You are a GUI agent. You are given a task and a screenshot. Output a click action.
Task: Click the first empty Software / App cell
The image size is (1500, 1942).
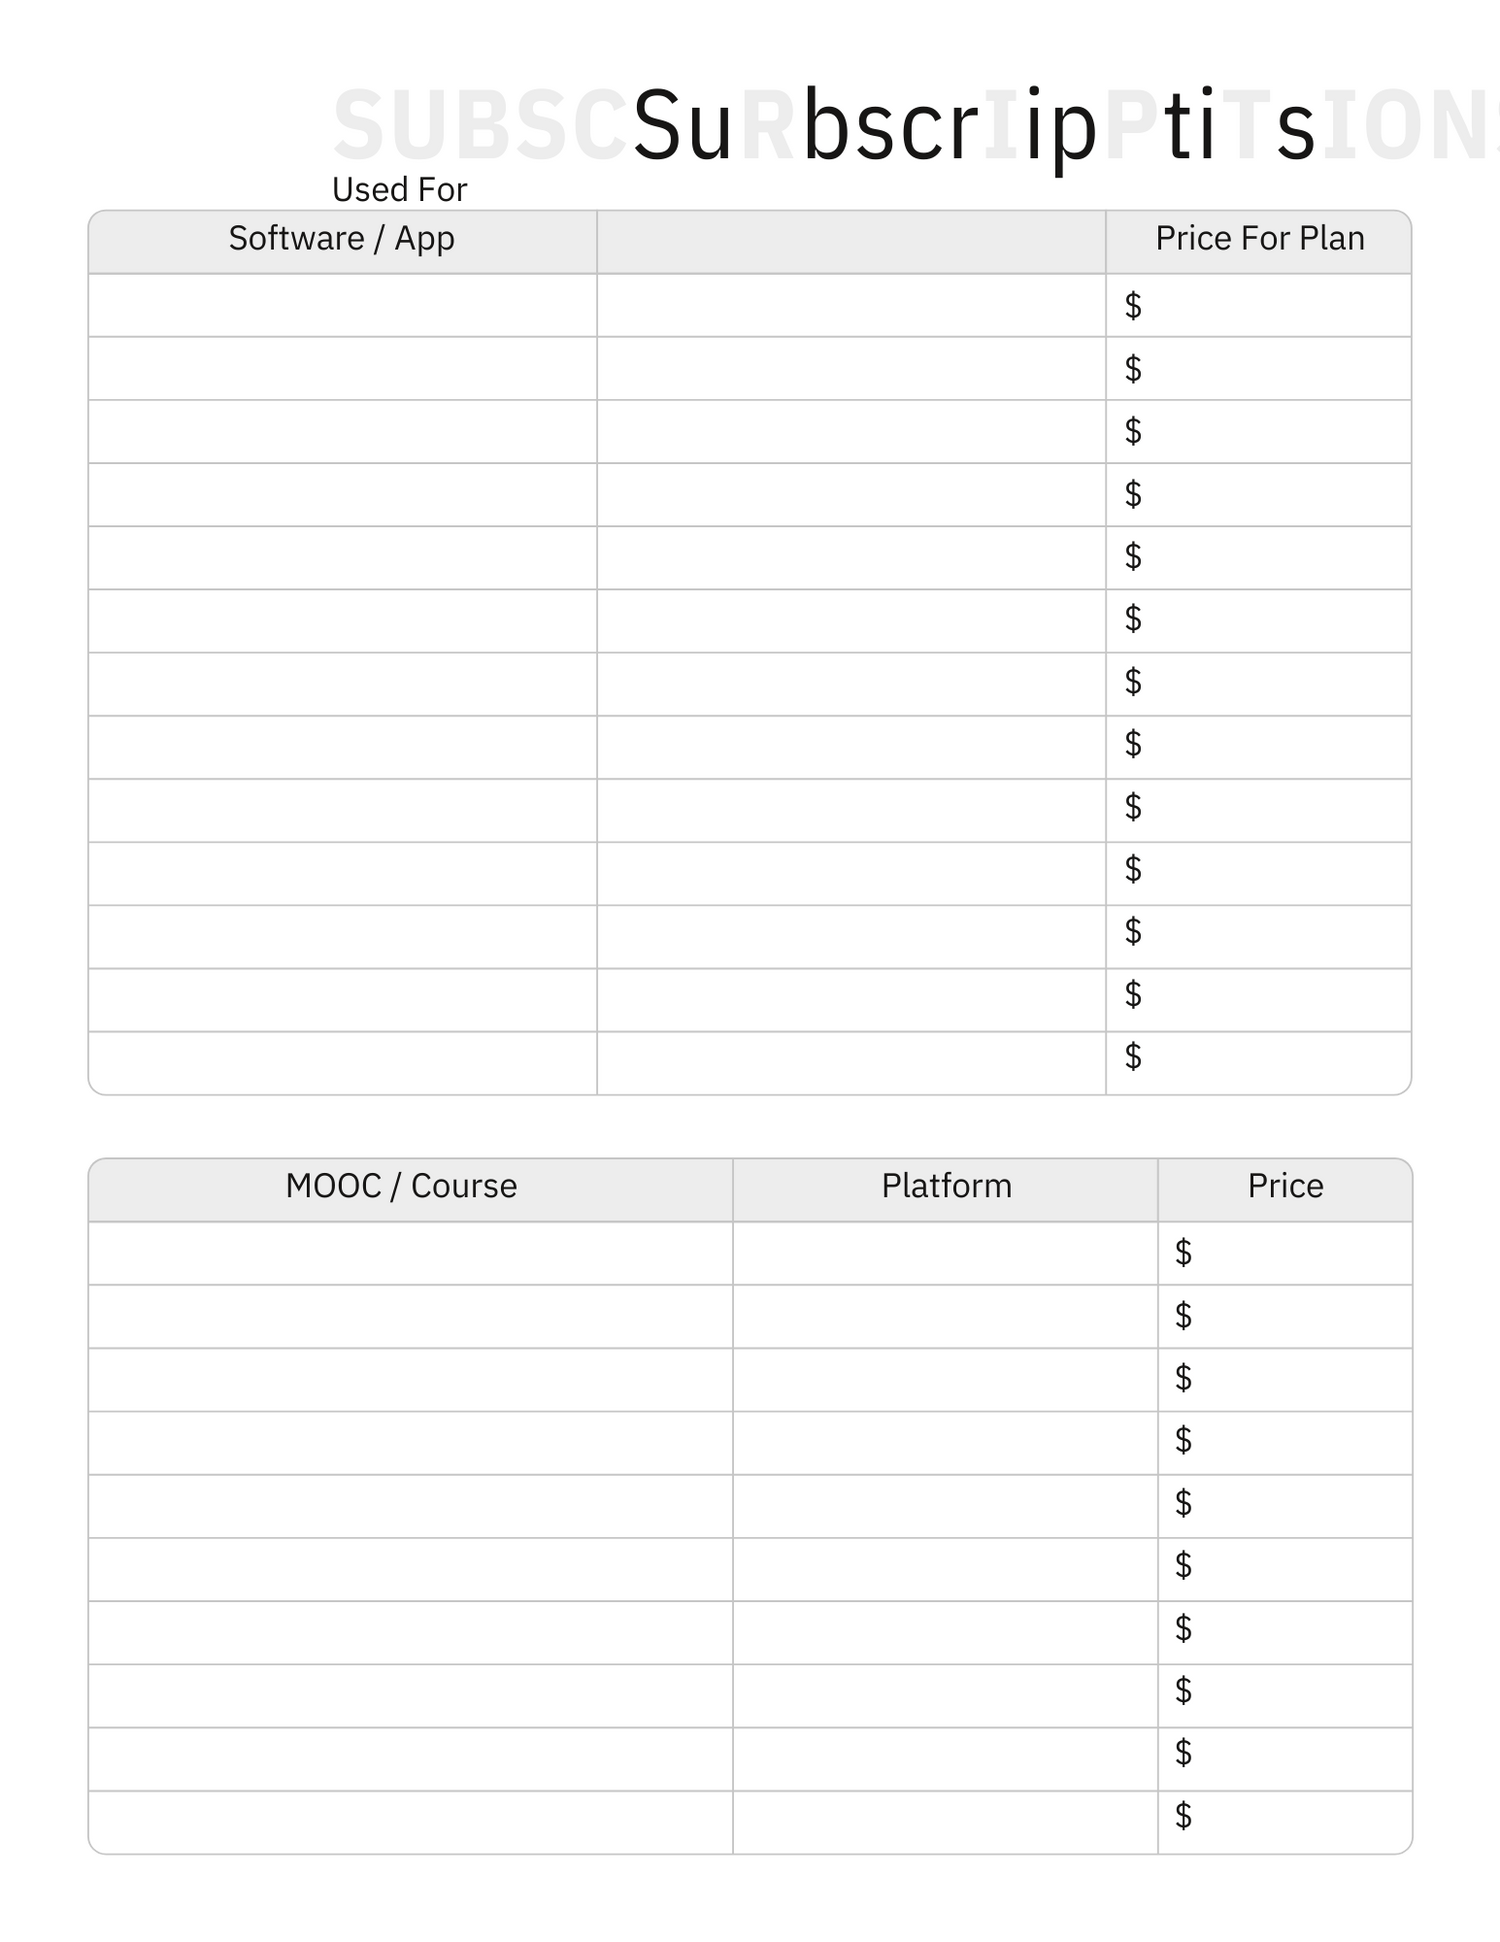pyautogui.click(x=342, y=305)
